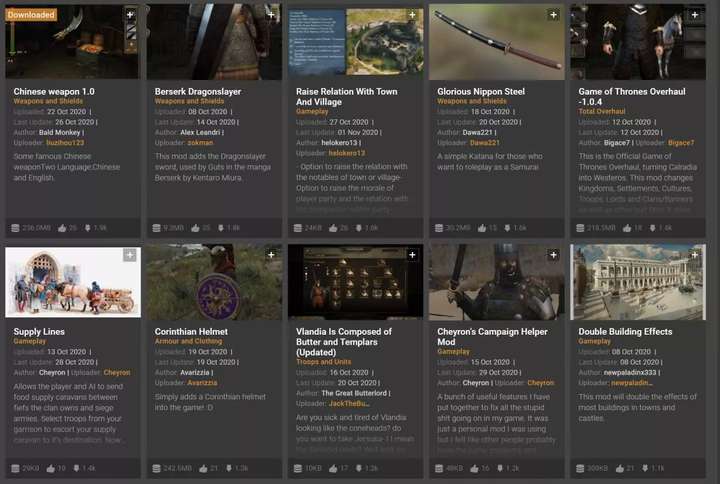The width and height of the screenshot is (720, 484).
Task: Click thumbs-up icon on Supply Lines card
Action: pyautogui.click(x=51, y=468)
